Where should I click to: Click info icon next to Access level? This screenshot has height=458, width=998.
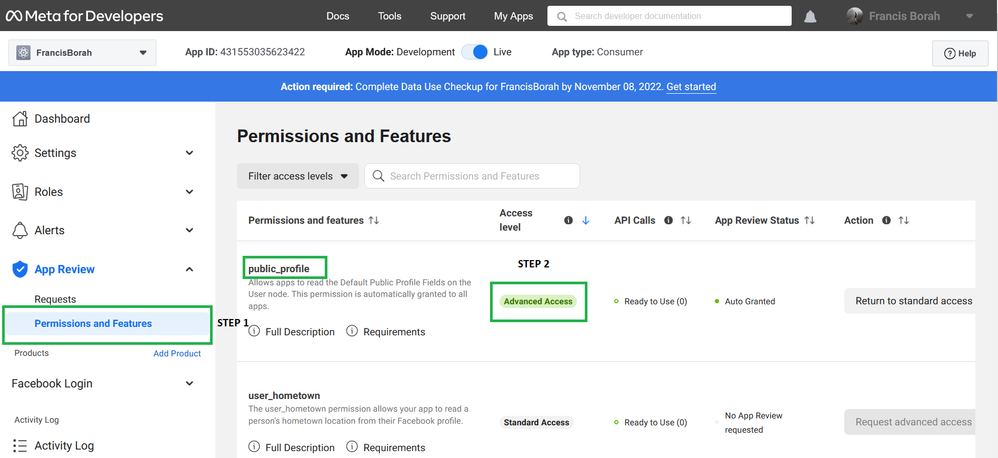[x=568, y=220]
